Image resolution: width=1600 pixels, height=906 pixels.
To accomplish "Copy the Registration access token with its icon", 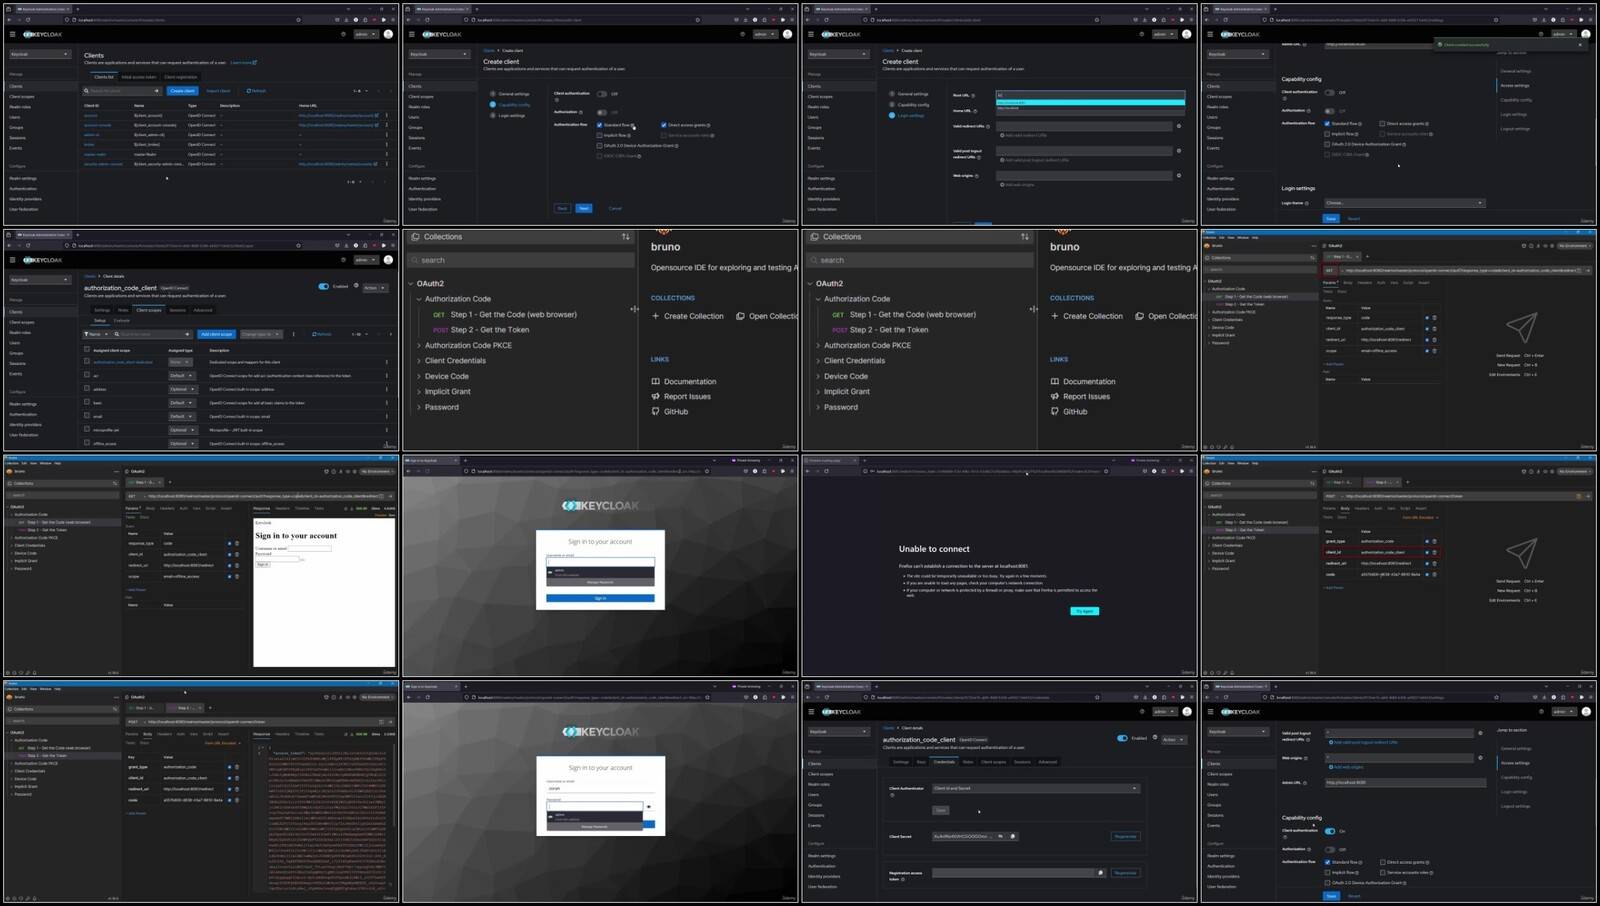I will 1100,872.
